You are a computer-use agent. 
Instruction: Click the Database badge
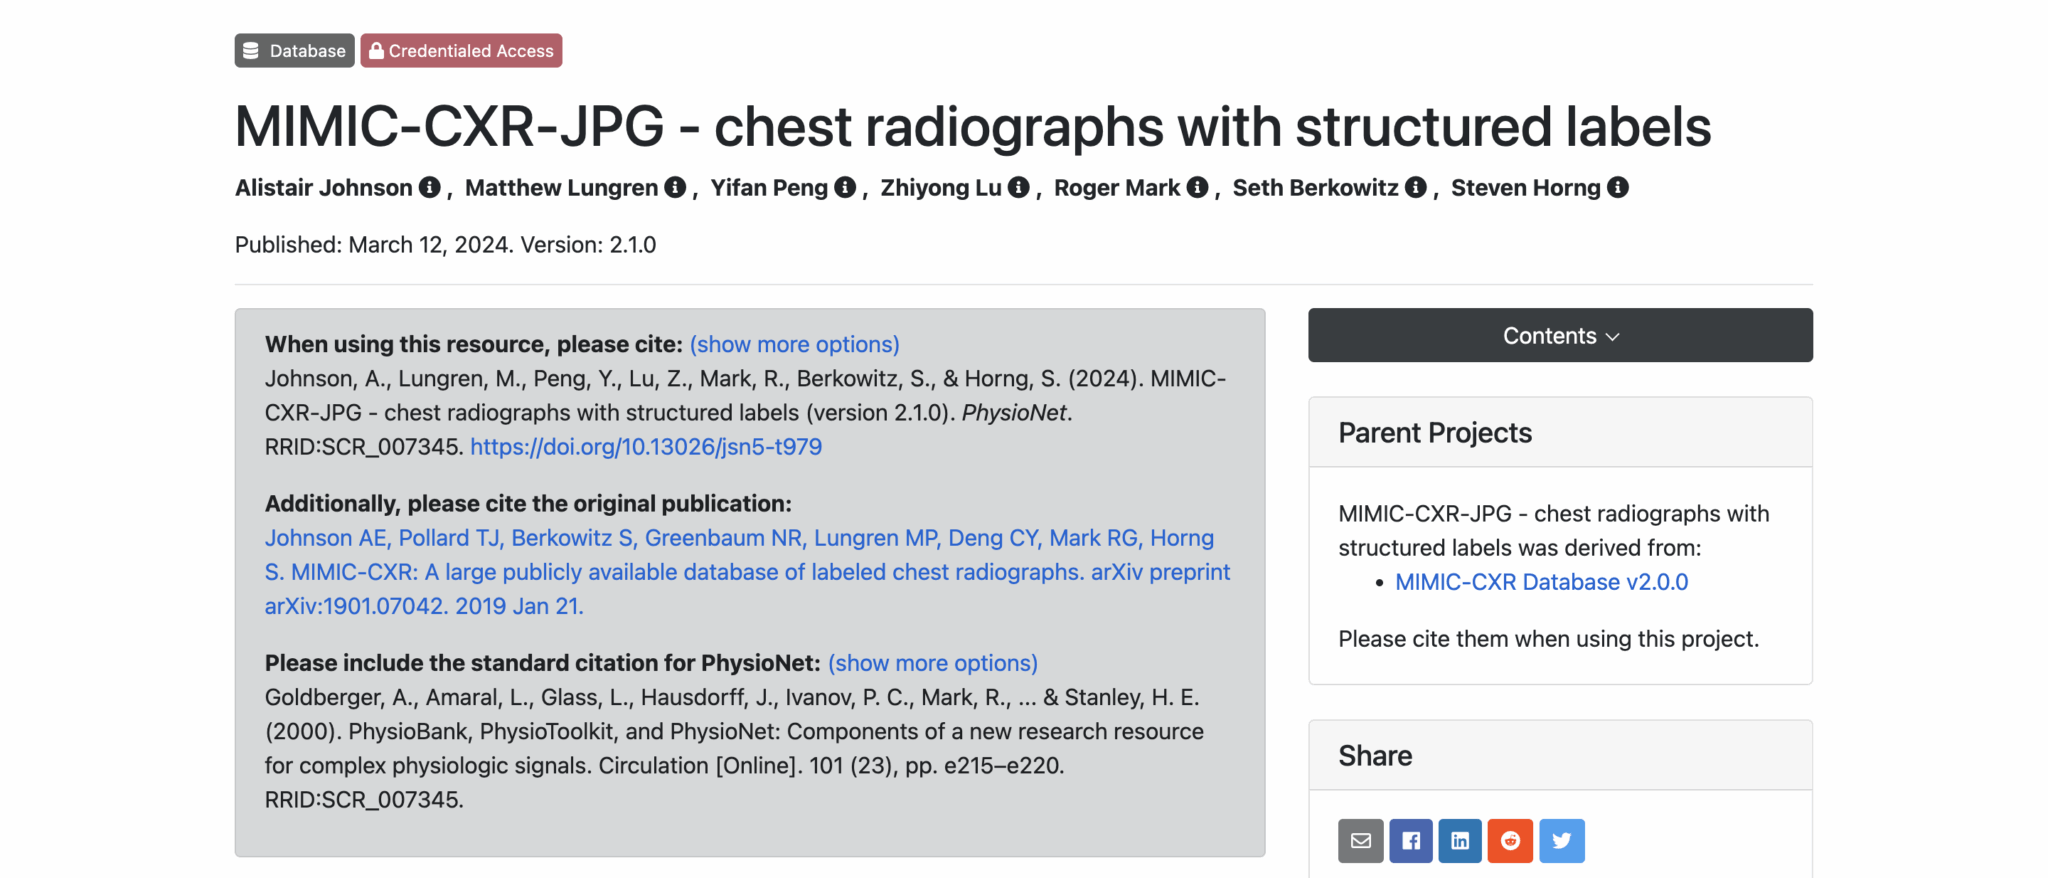294,51
